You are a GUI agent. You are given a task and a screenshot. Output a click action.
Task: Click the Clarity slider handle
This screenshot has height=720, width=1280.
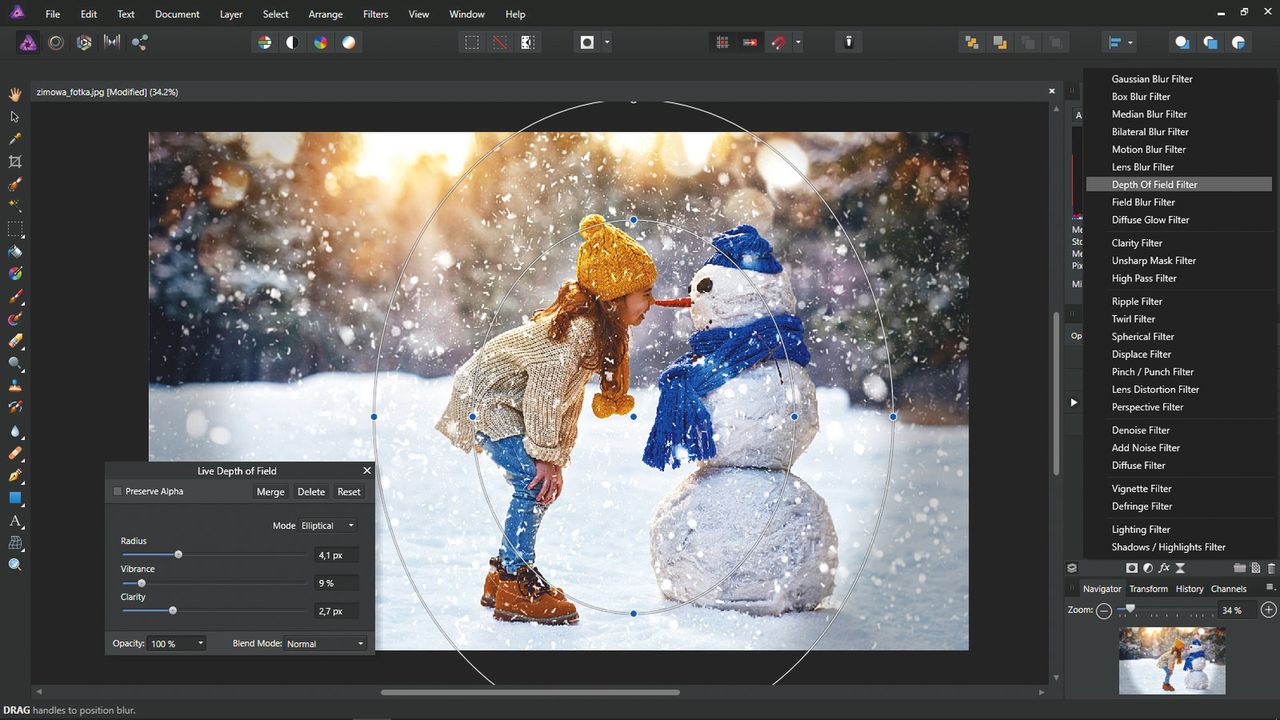pyautogui.click(x=172, y=610)
